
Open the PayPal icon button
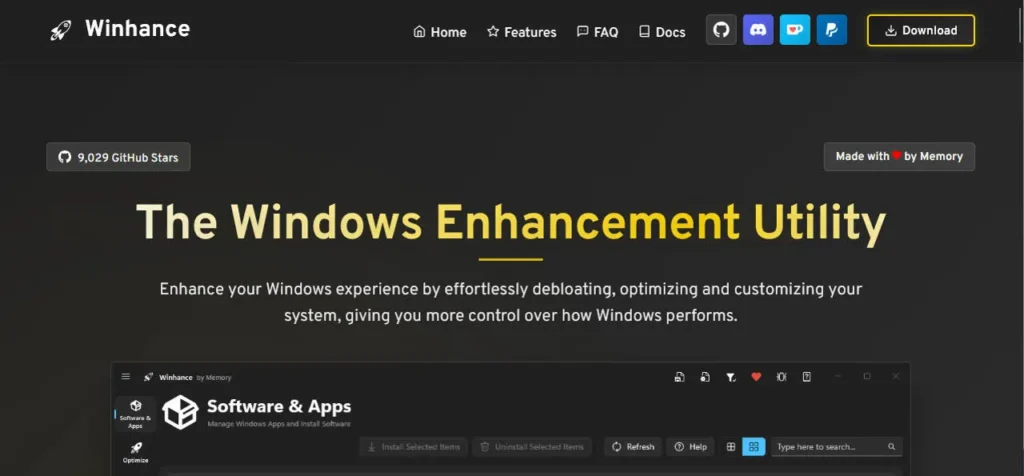coord(831,30)
